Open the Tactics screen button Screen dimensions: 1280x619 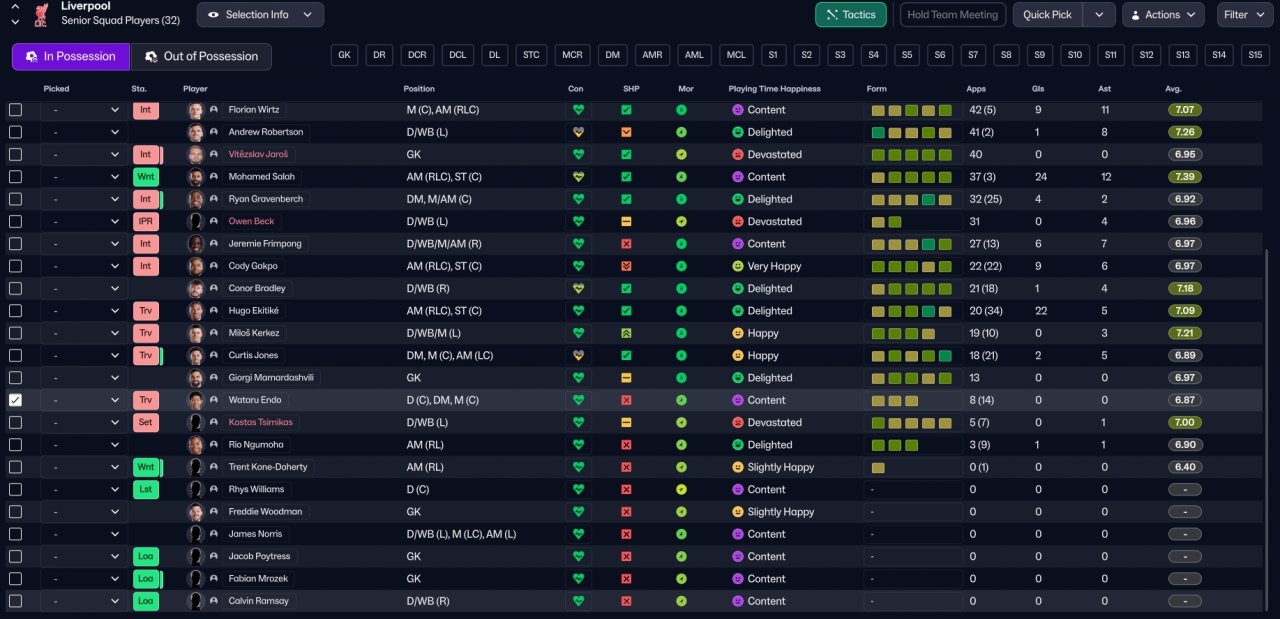[851, 15]
